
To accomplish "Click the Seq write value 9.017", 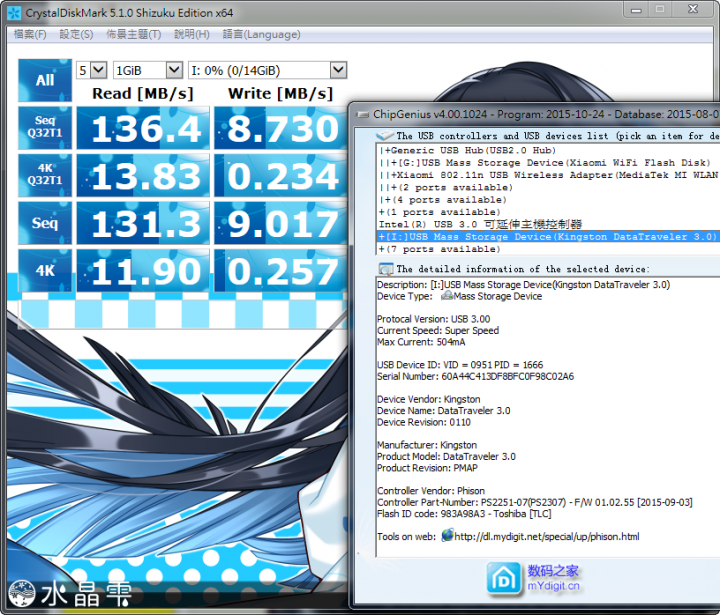I will 280,223.
